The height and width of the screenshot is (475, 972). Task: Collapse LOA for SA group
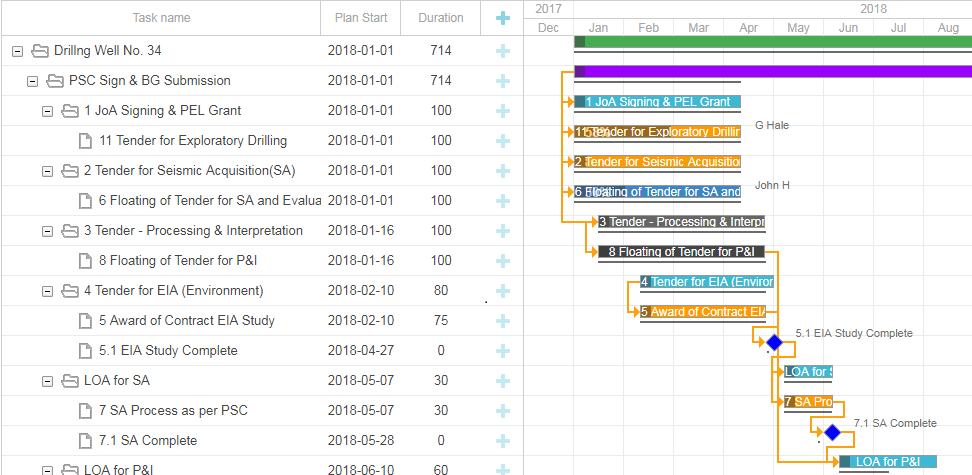tap(47, 381)
